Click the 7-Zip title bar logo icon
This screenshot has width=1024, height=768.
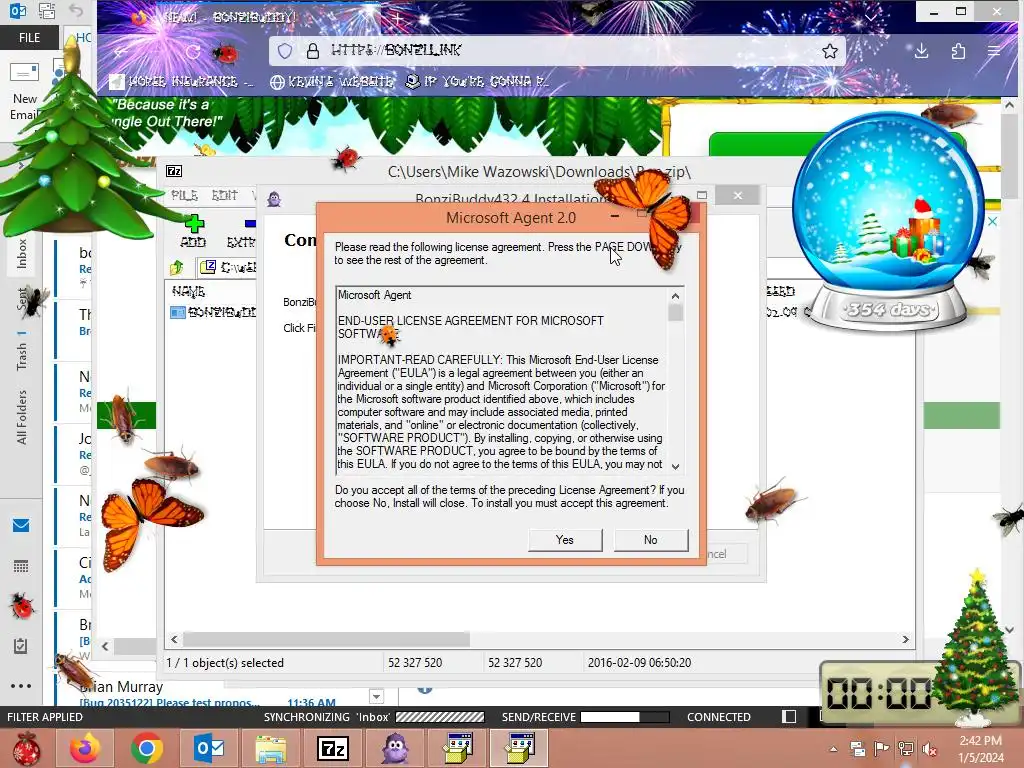pos(174,171)
